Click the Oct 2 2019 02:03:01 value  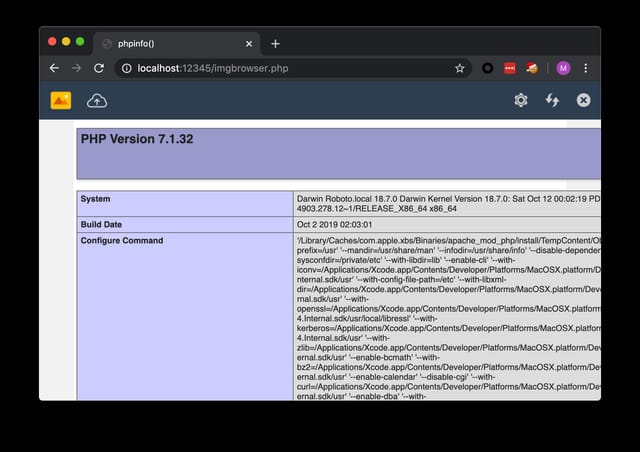tap(334, 225)
